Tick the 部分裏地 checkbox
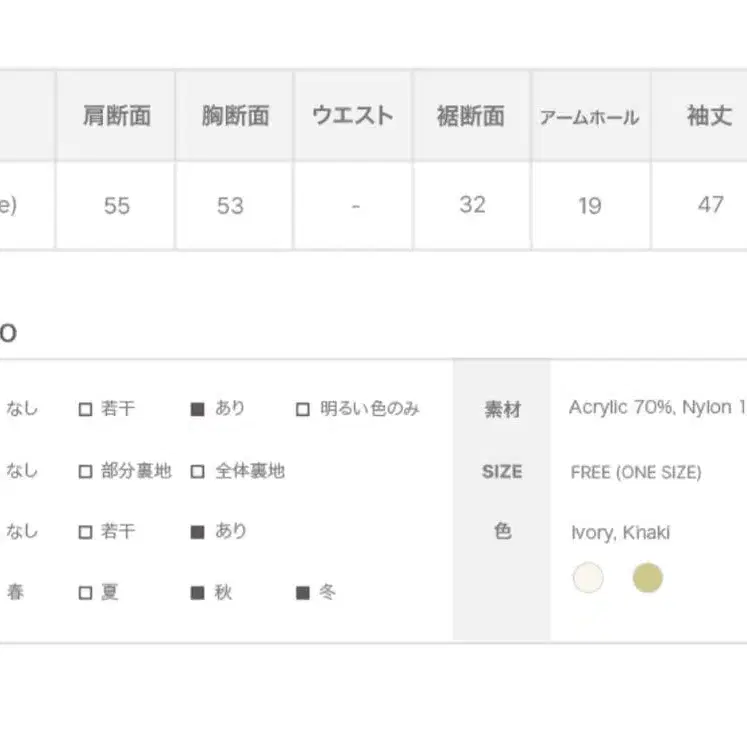This screenshot has width=747, height=747. point(86,471)
